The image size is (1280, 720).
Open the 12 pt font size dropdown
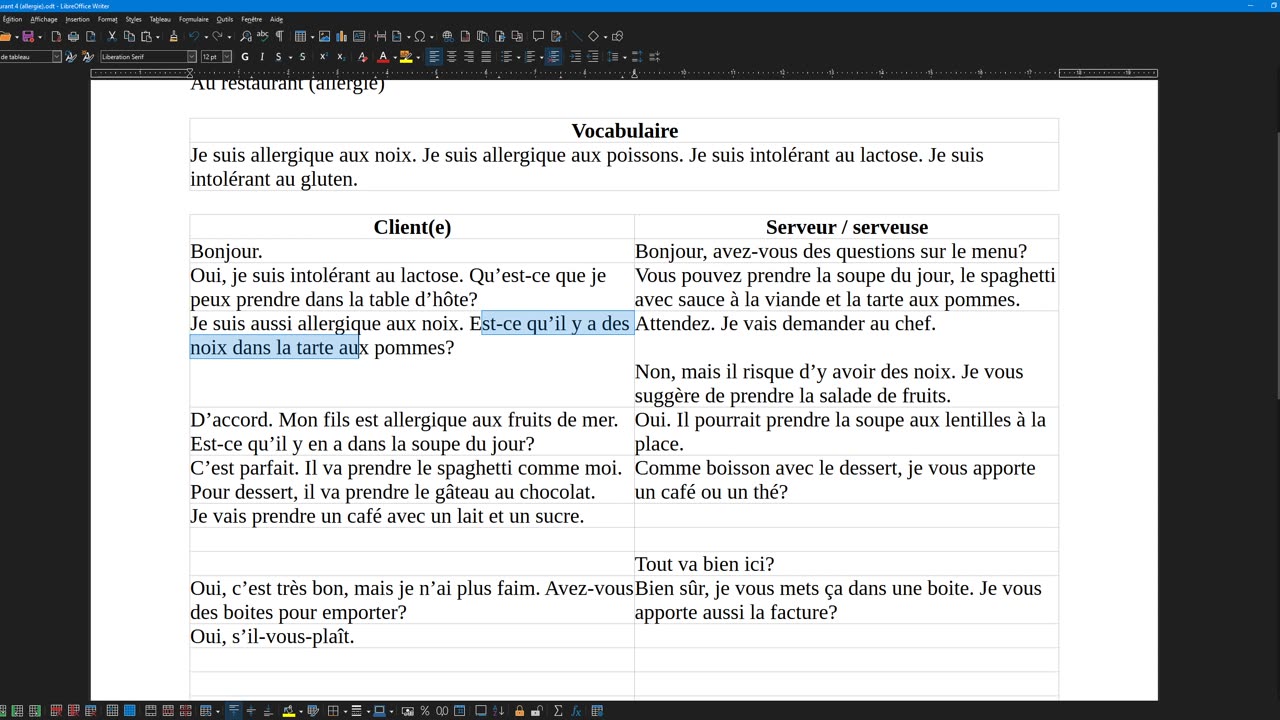coord(227,57)
